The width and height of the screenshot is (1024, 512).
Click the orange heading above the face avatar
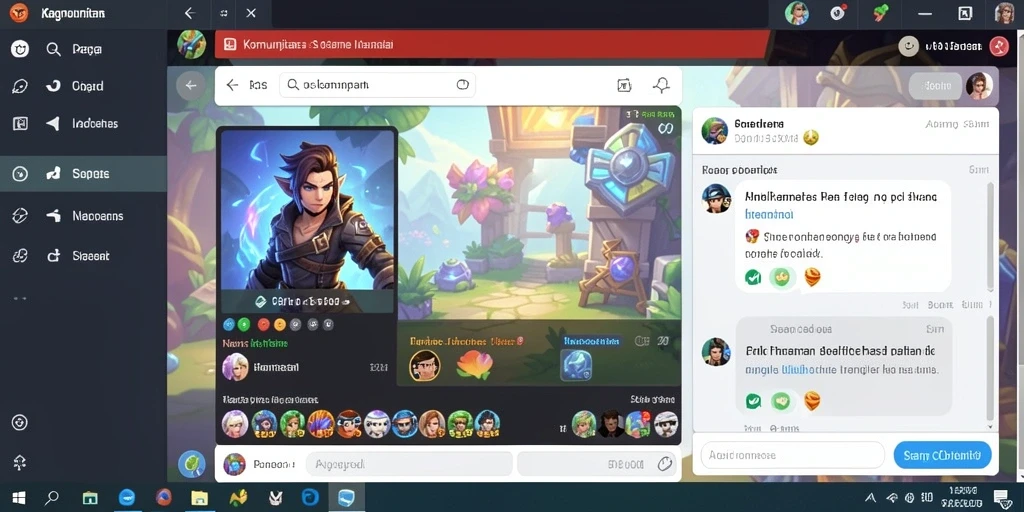466,341
